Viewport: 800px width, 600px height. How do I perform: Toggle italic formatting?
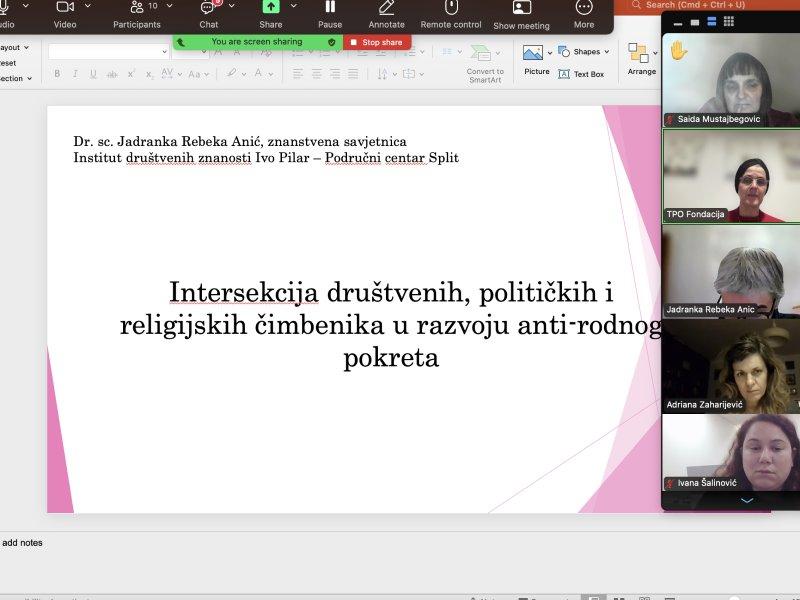click(x=72, y=73)
